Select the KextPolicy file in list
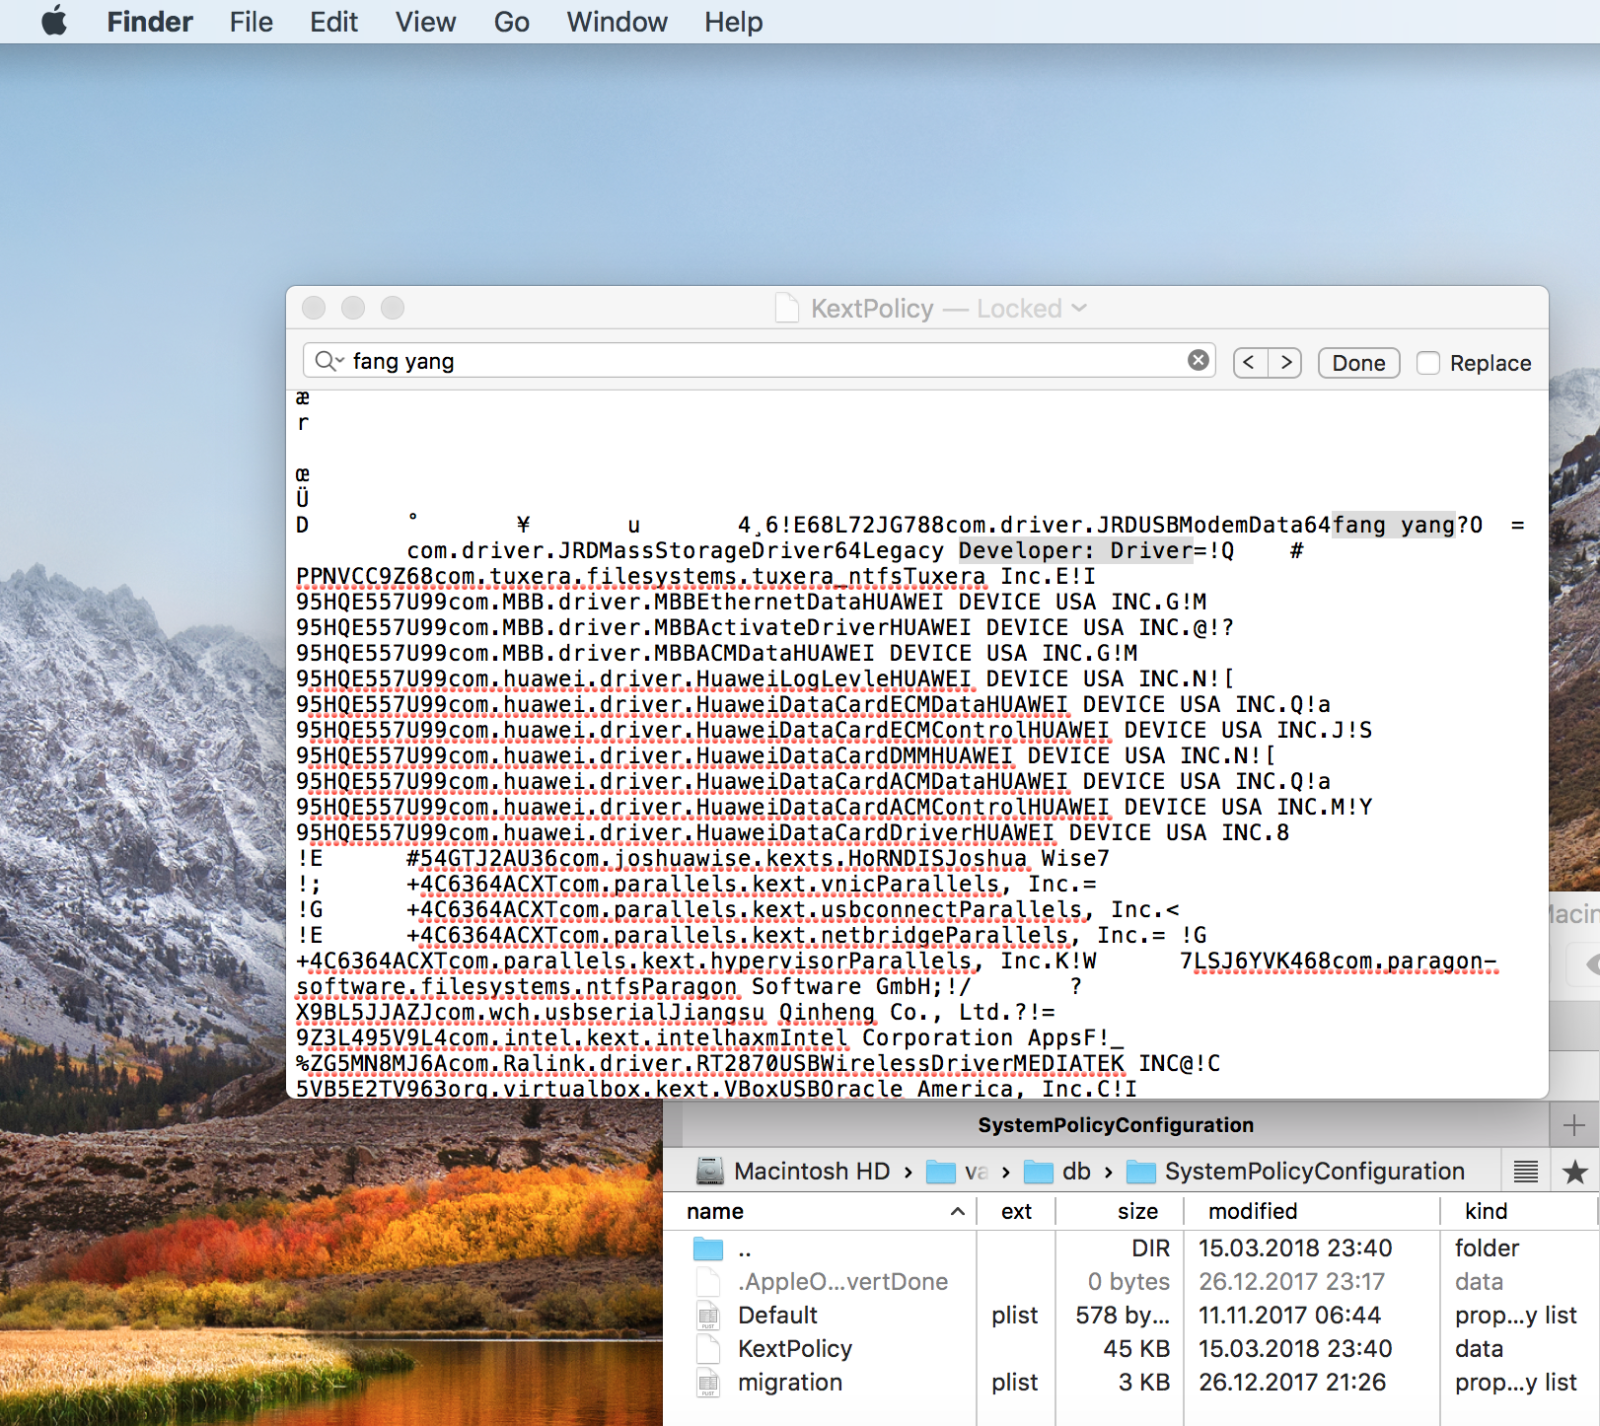Screen dimensions: 1600x1426 [x=1131, y=1348]
